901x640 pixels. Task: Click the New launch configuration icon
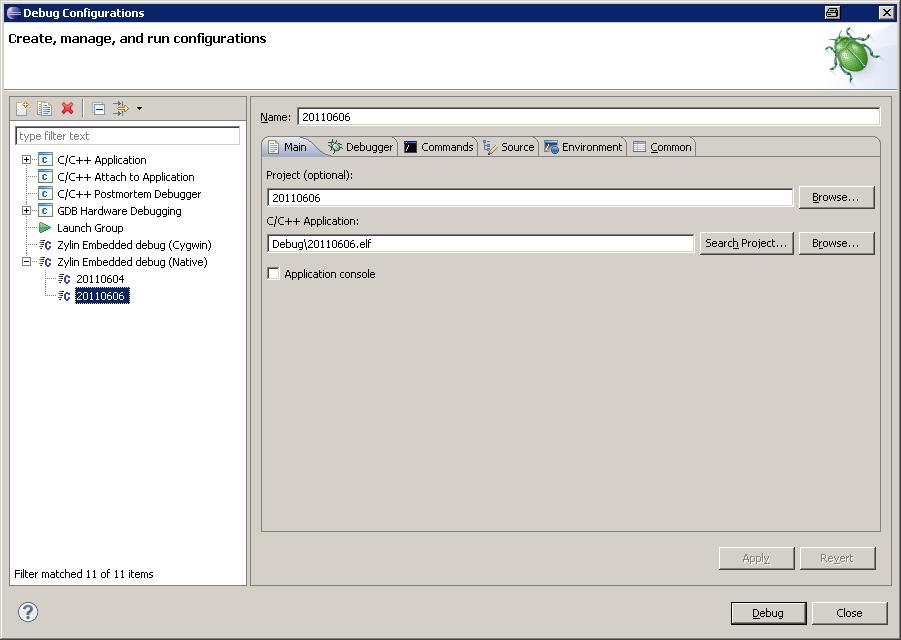pos(23,108)
